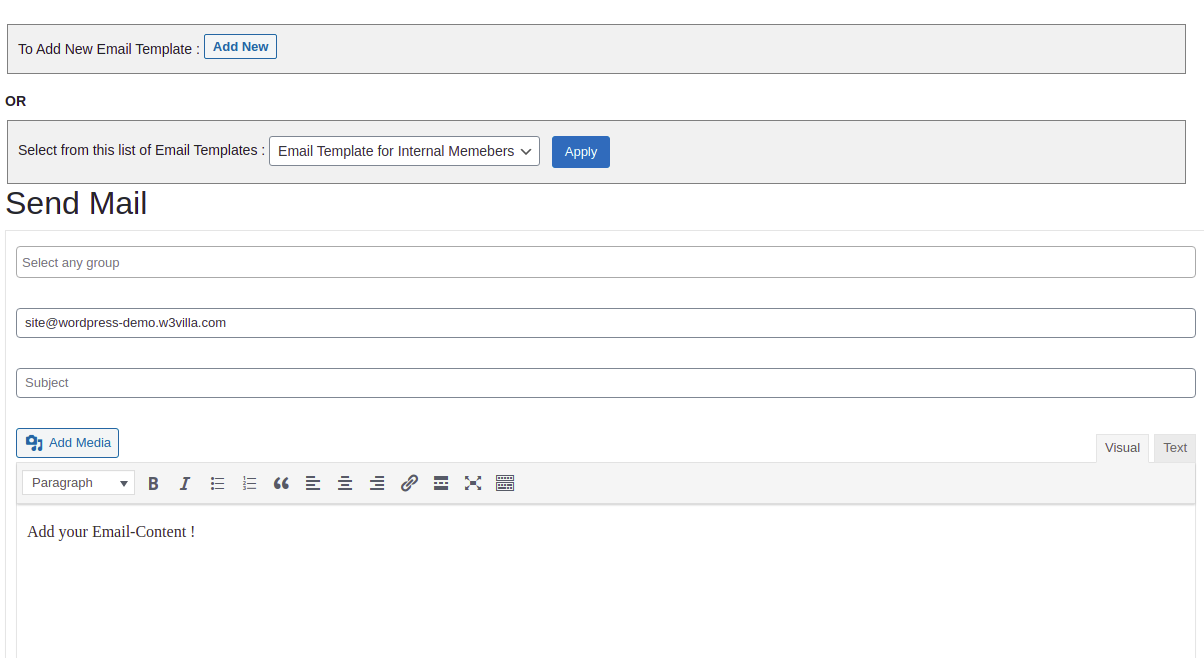Viewport: 1204px width, 658px height.
Task: Insert or edit link icon
Action: coord(409,483)
